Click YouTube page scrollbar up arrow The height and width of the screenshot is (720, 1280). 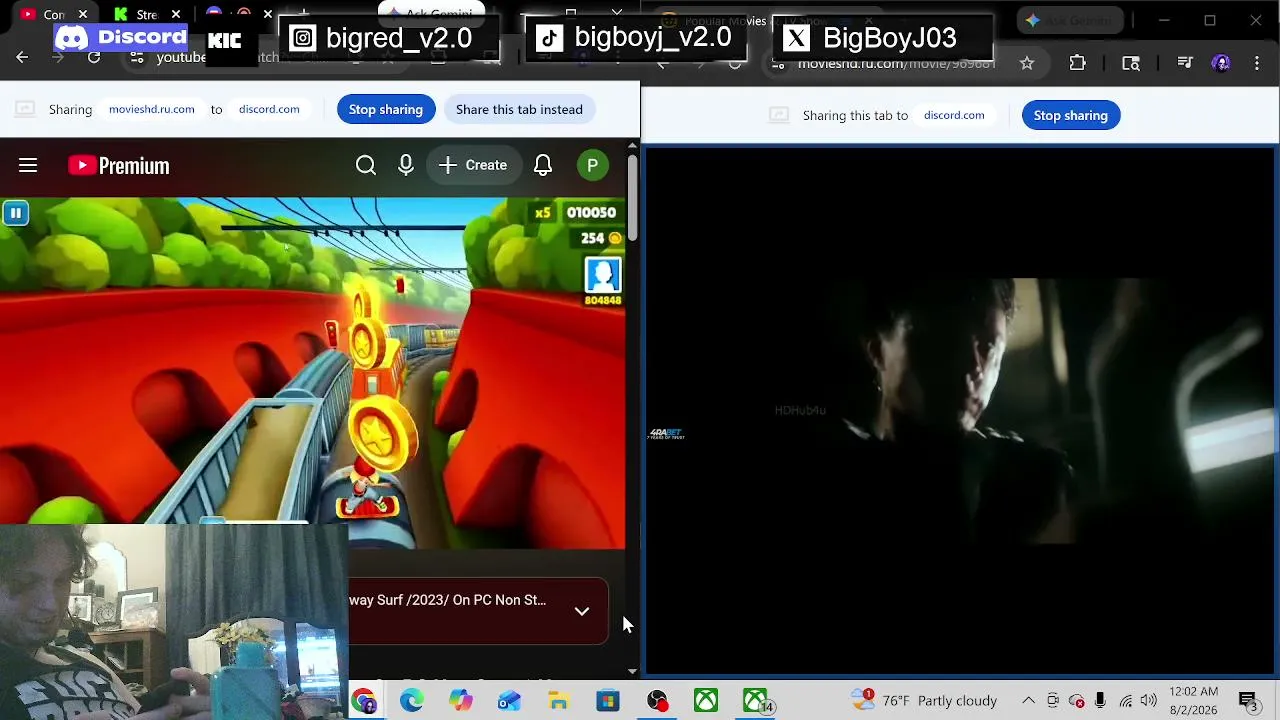(632, 146)
